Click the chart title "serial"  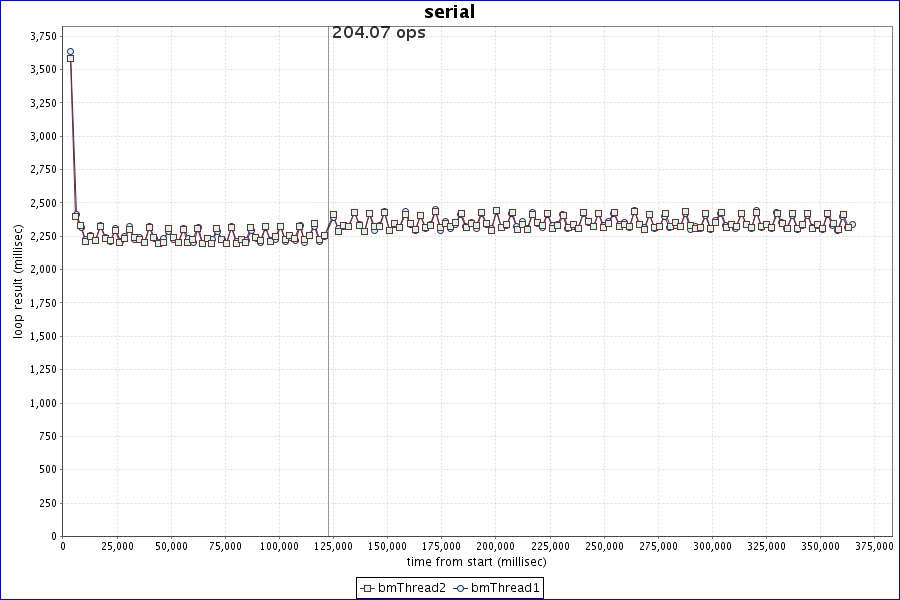450,12
